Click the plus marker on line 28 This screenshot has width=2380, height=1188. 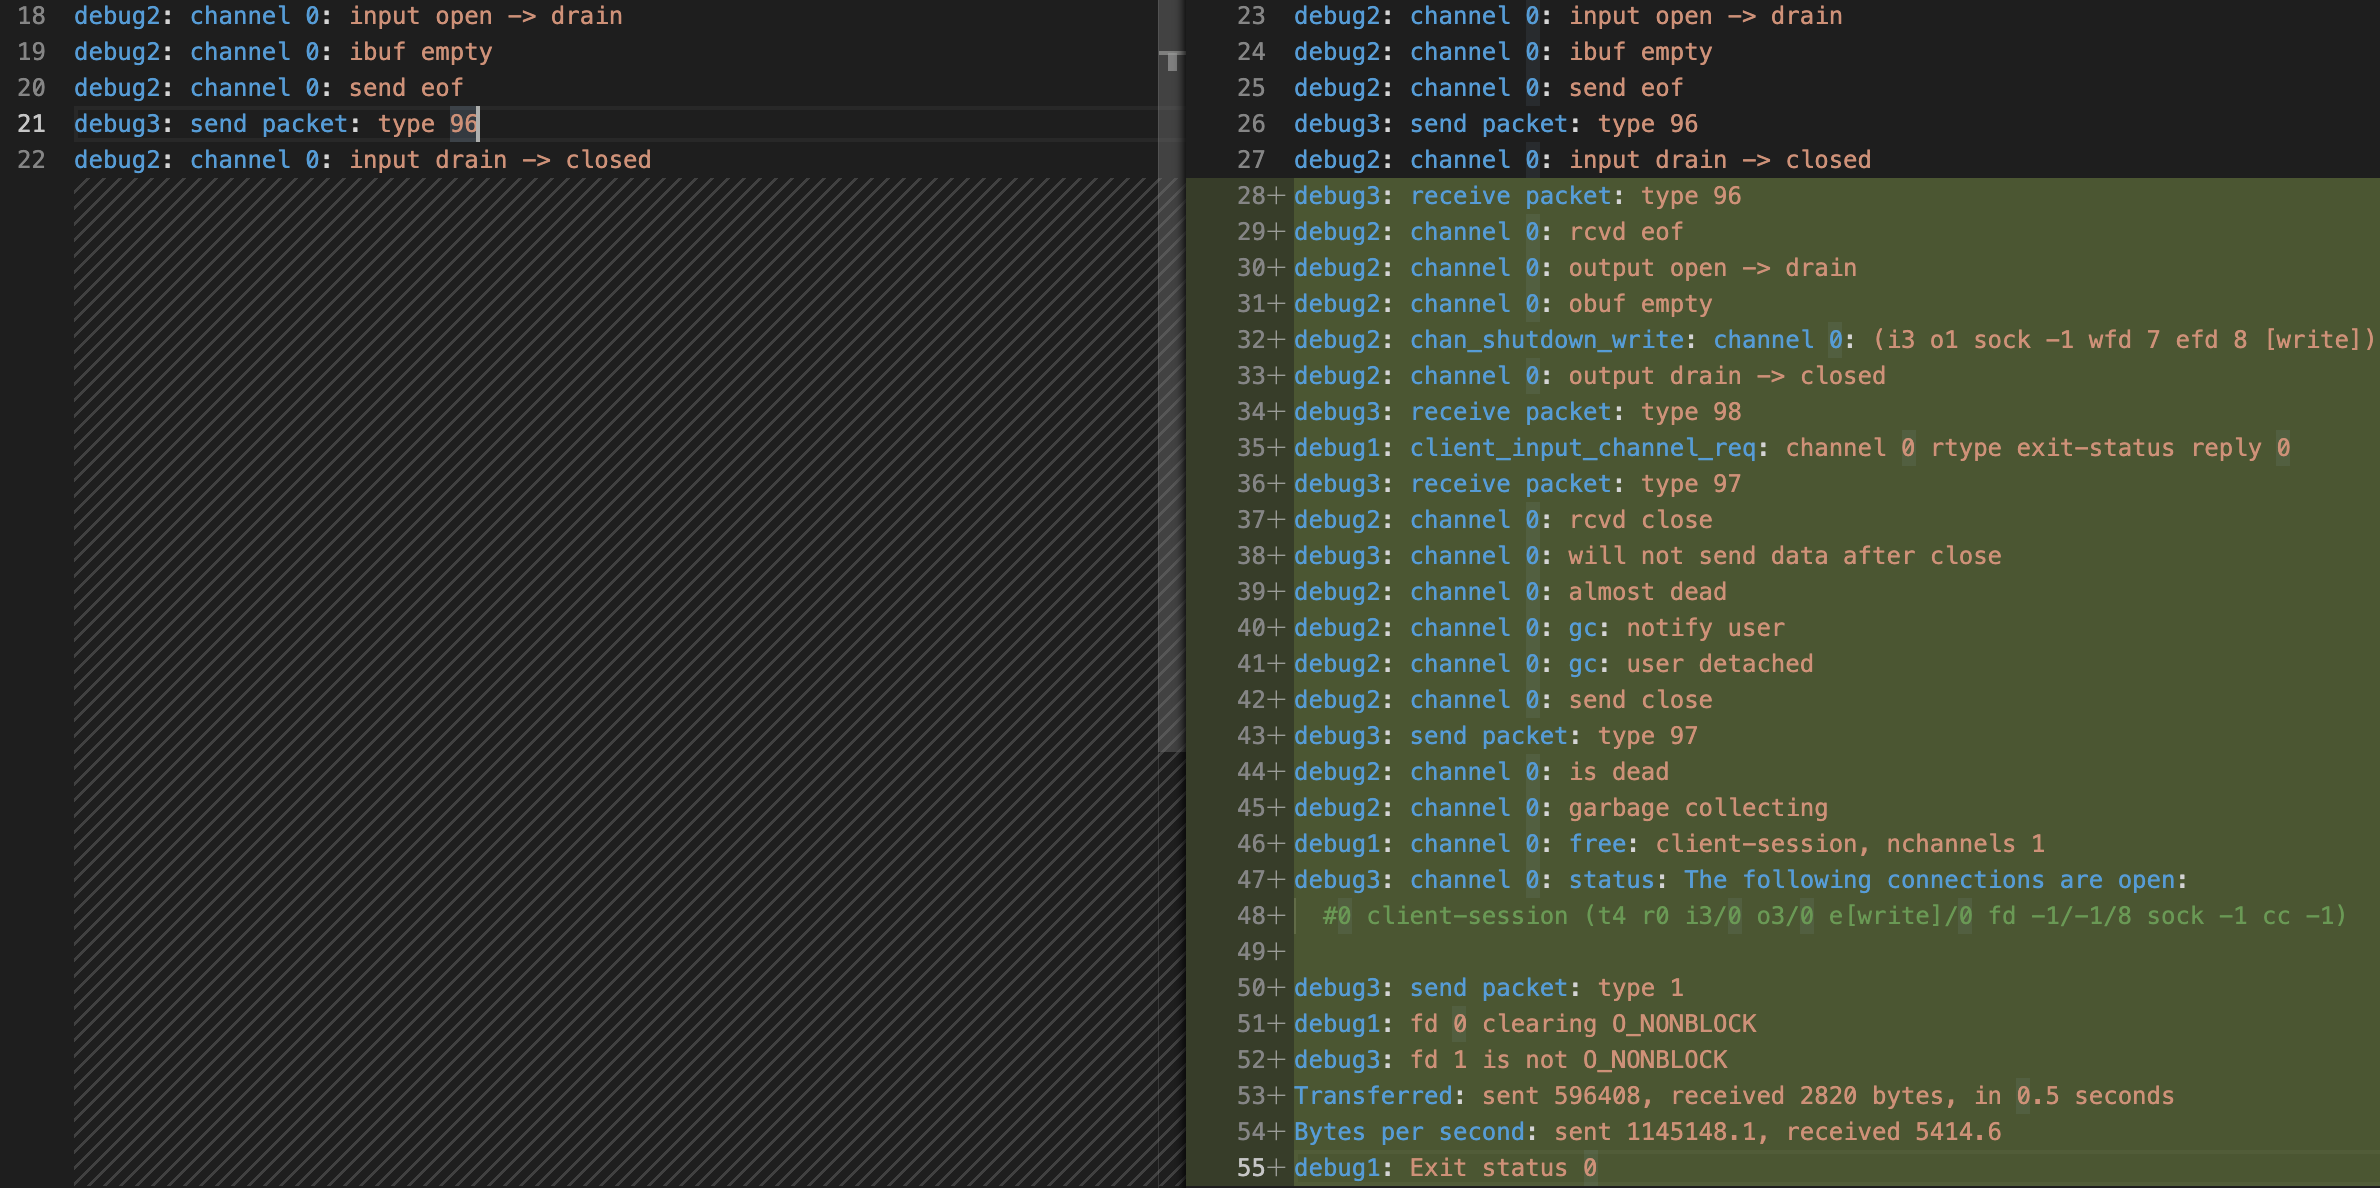pos(1276,196)
